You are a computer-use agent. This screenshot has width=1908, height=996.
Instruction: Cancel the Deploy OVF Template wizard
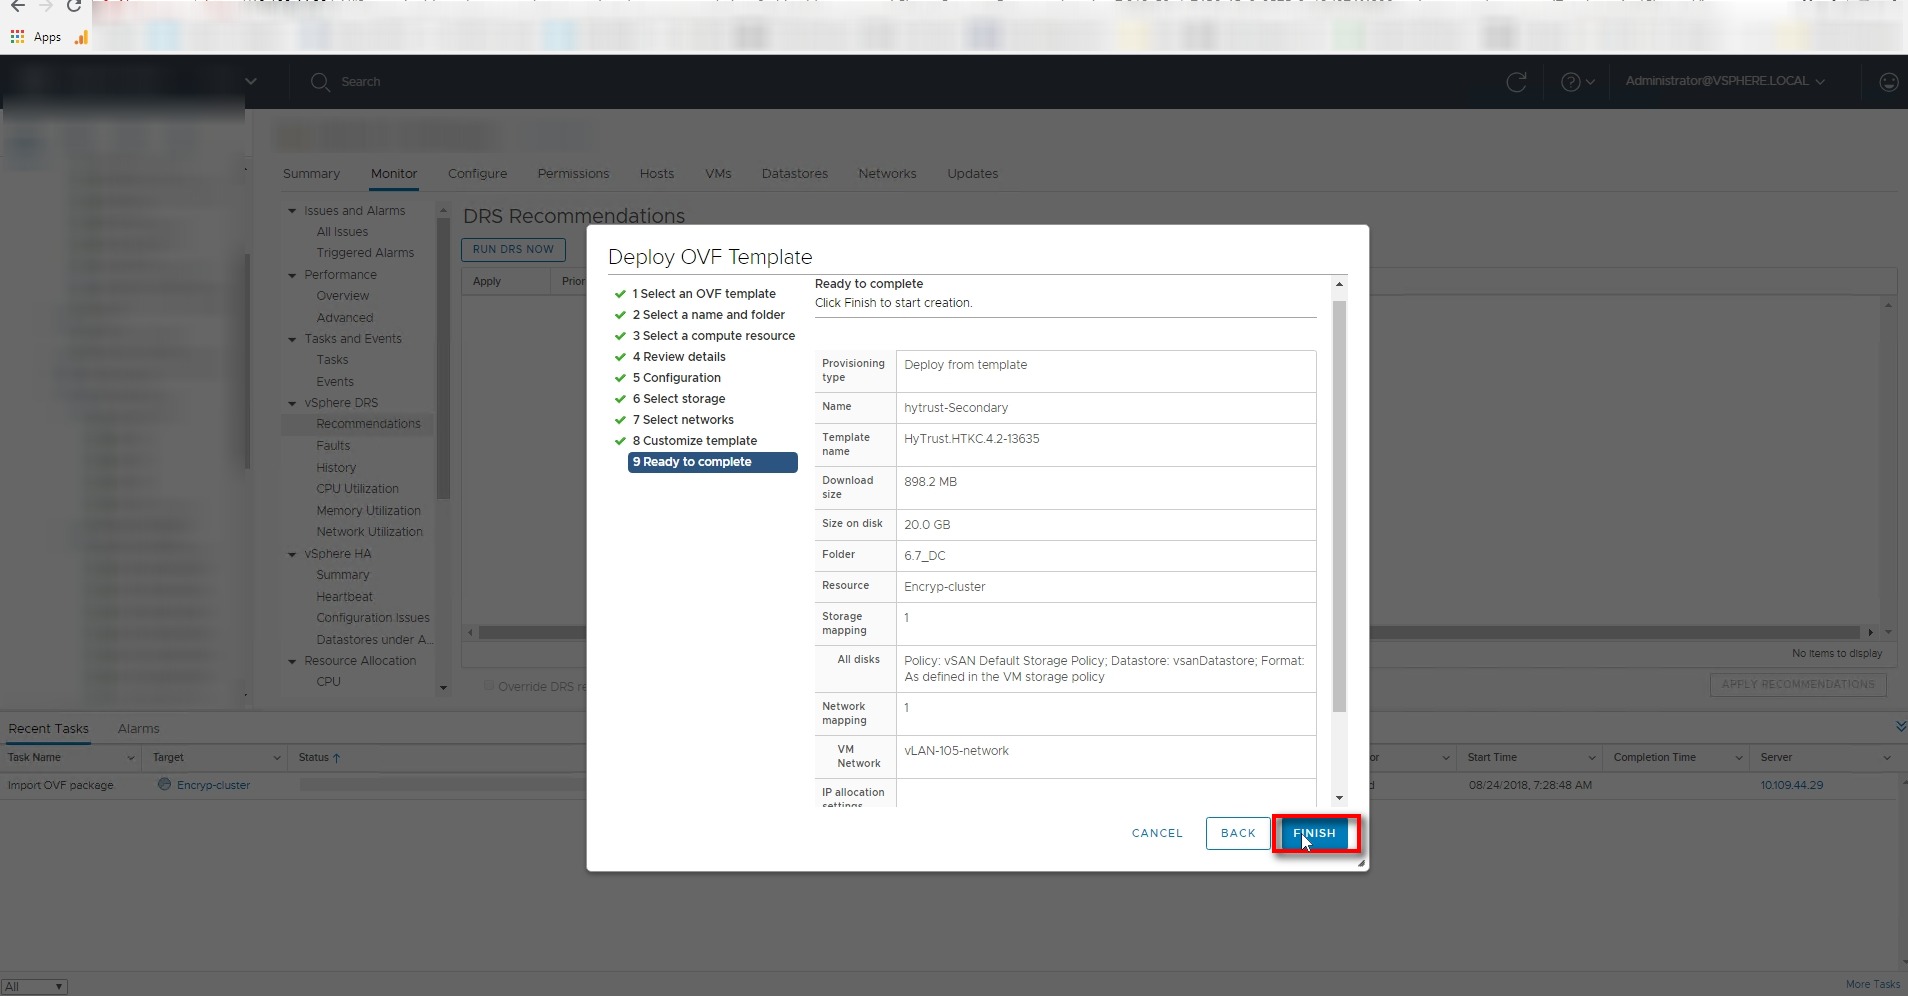click(1157, 833)
